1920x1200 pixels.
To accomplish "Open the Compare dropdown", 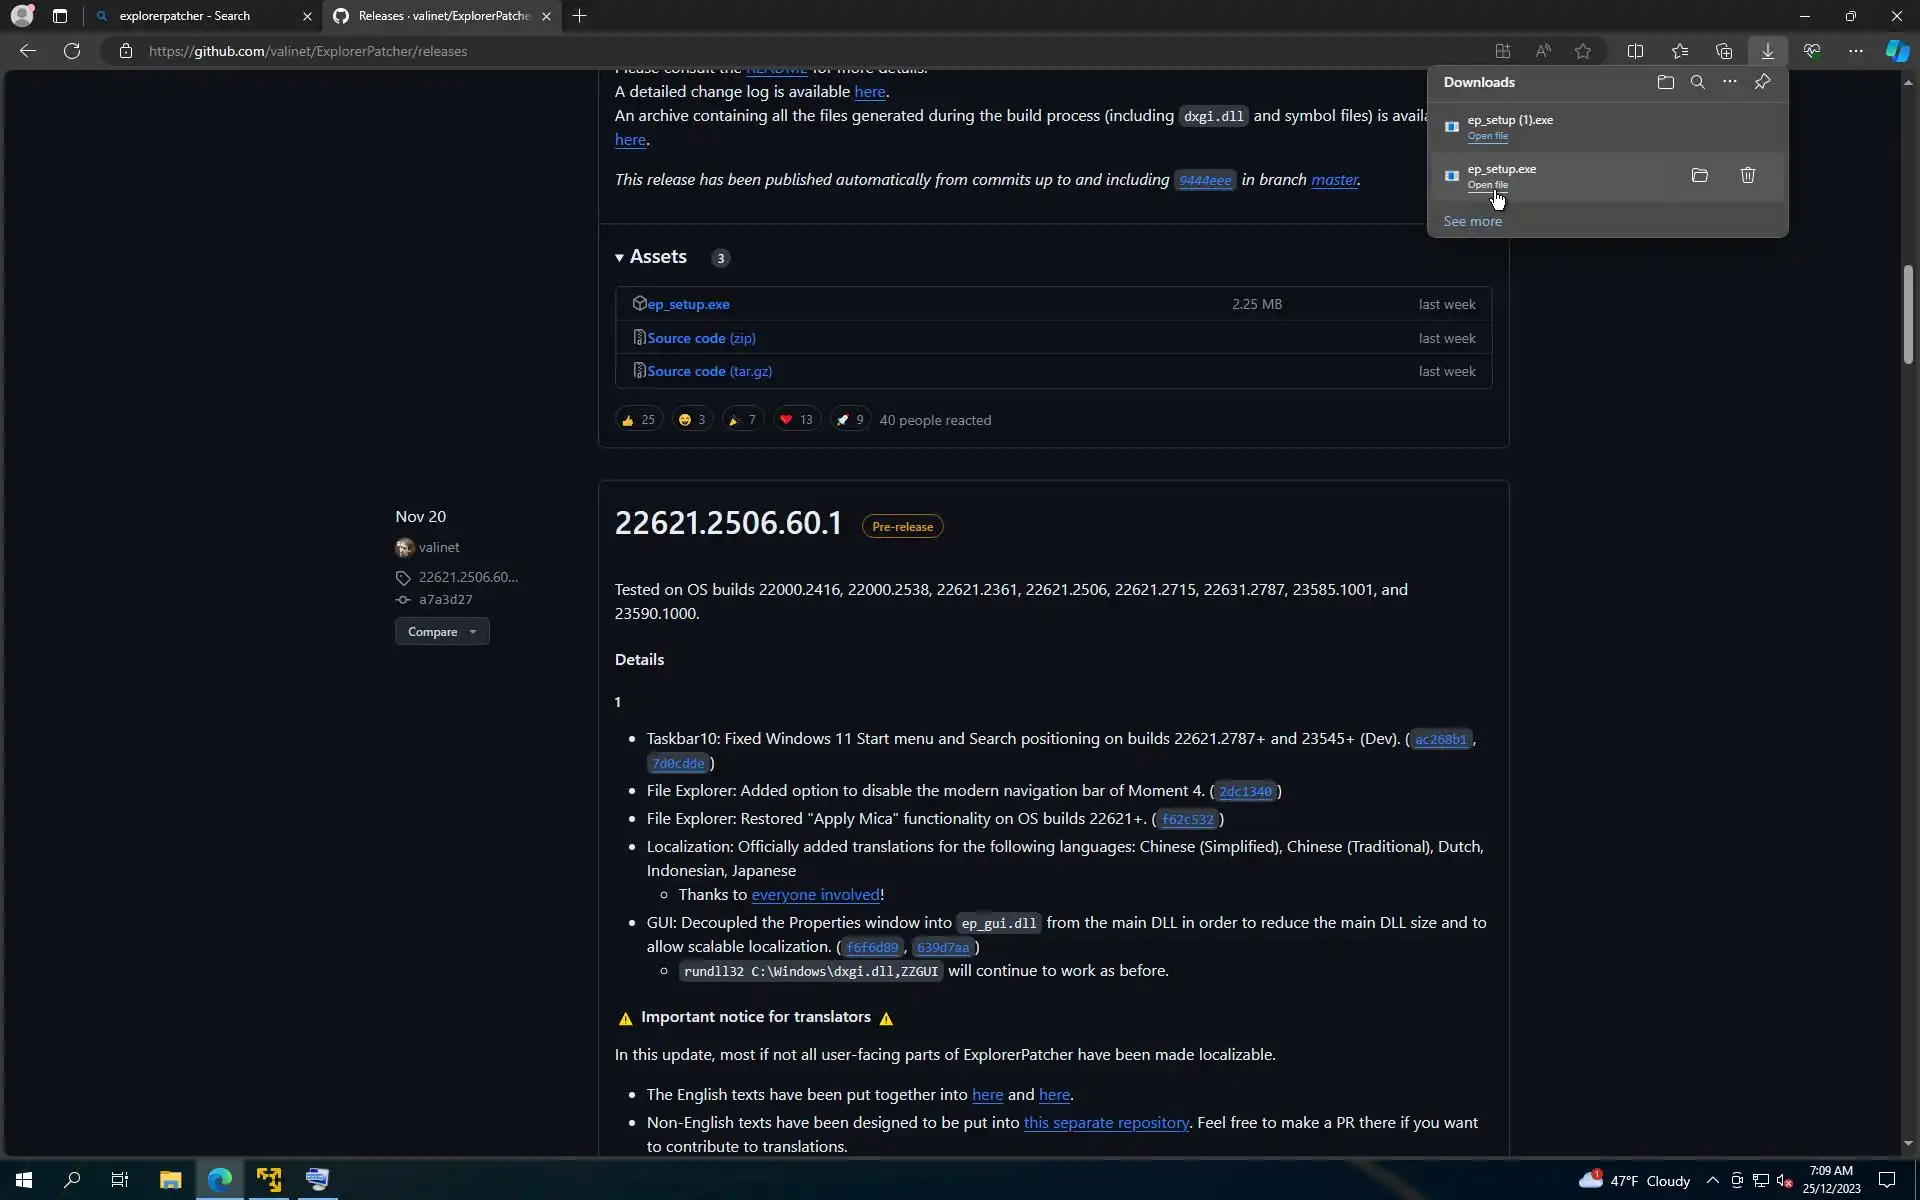I will coord(442,632).
